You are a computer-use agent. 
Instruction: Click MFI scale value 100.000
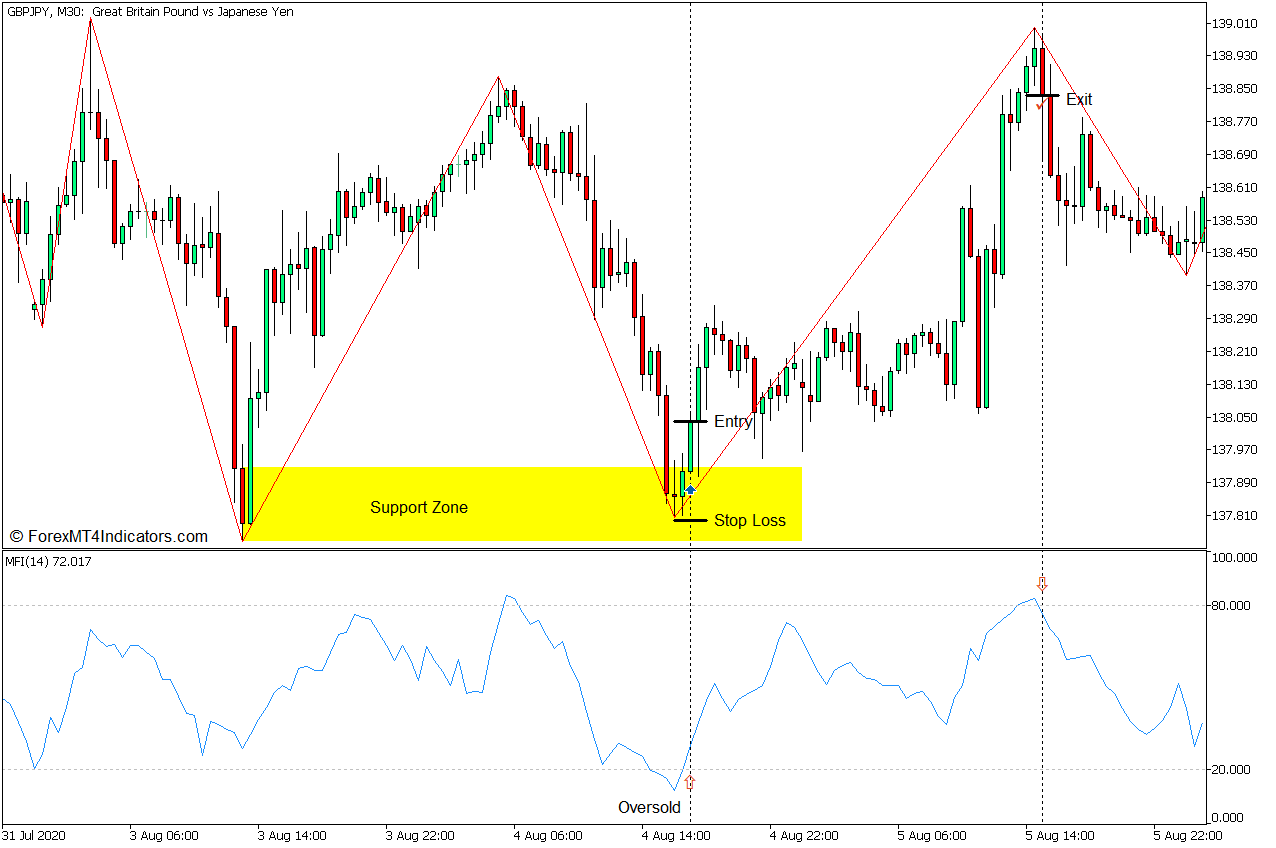point(1235,557)
